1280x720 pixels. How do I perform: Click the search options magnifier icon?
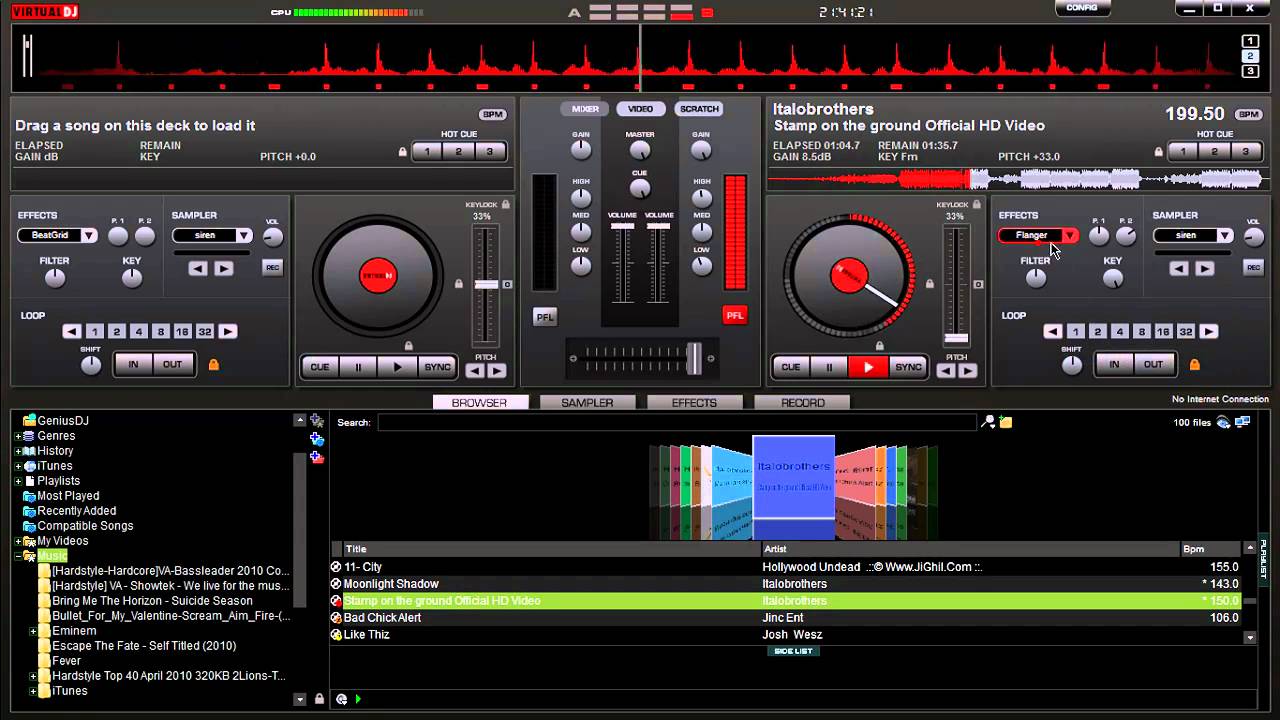pos(988,422)
